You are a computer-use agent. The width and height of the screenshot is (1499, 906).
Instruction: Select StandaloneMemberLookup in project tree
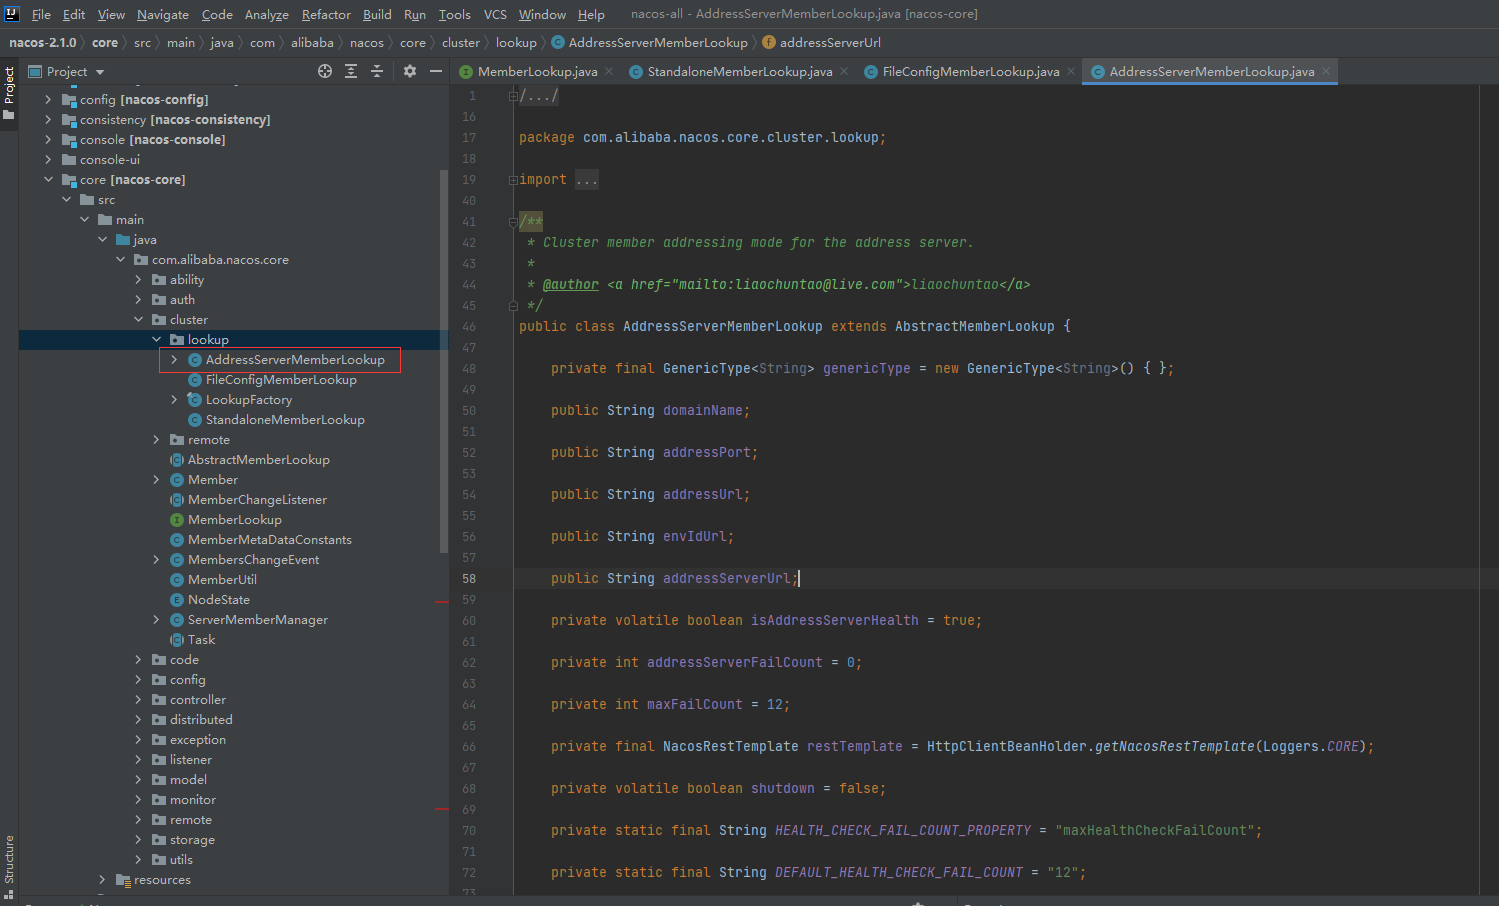tap(285, 419)
